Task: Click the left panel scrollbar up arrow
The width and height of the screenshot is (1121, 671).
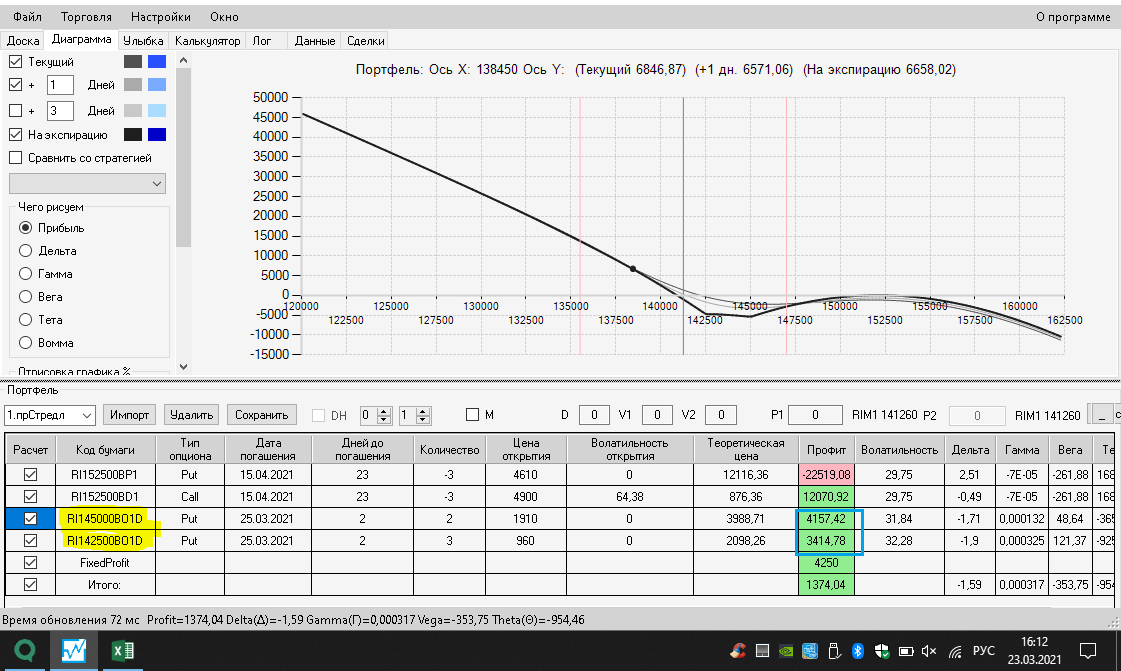Action: [184, 61]
